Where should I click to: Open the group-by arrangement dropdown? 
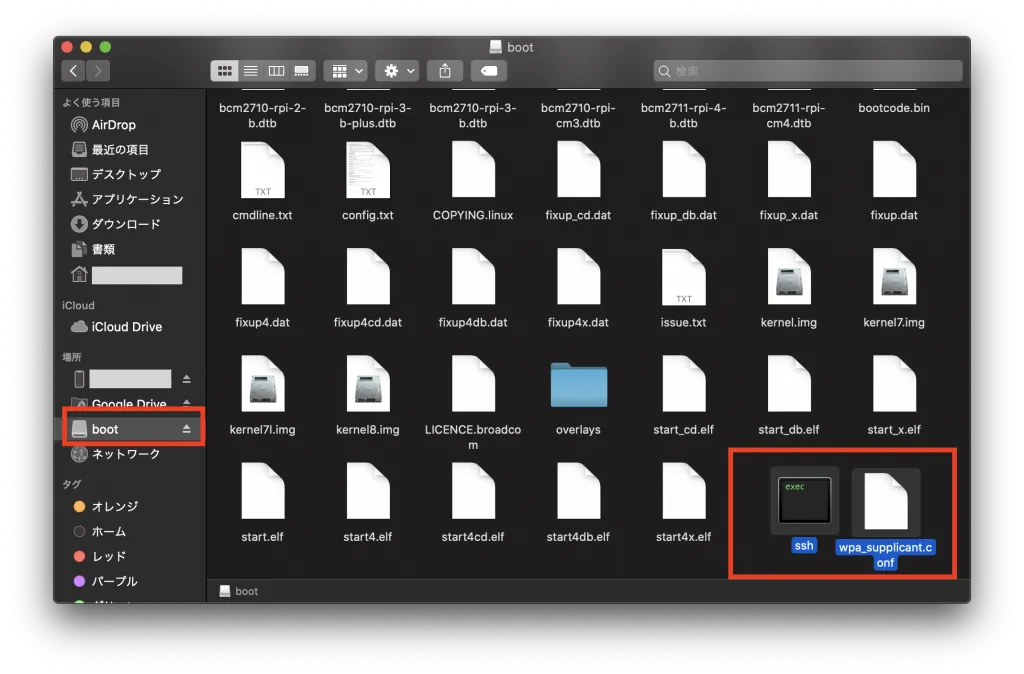[x=343, y=71]
